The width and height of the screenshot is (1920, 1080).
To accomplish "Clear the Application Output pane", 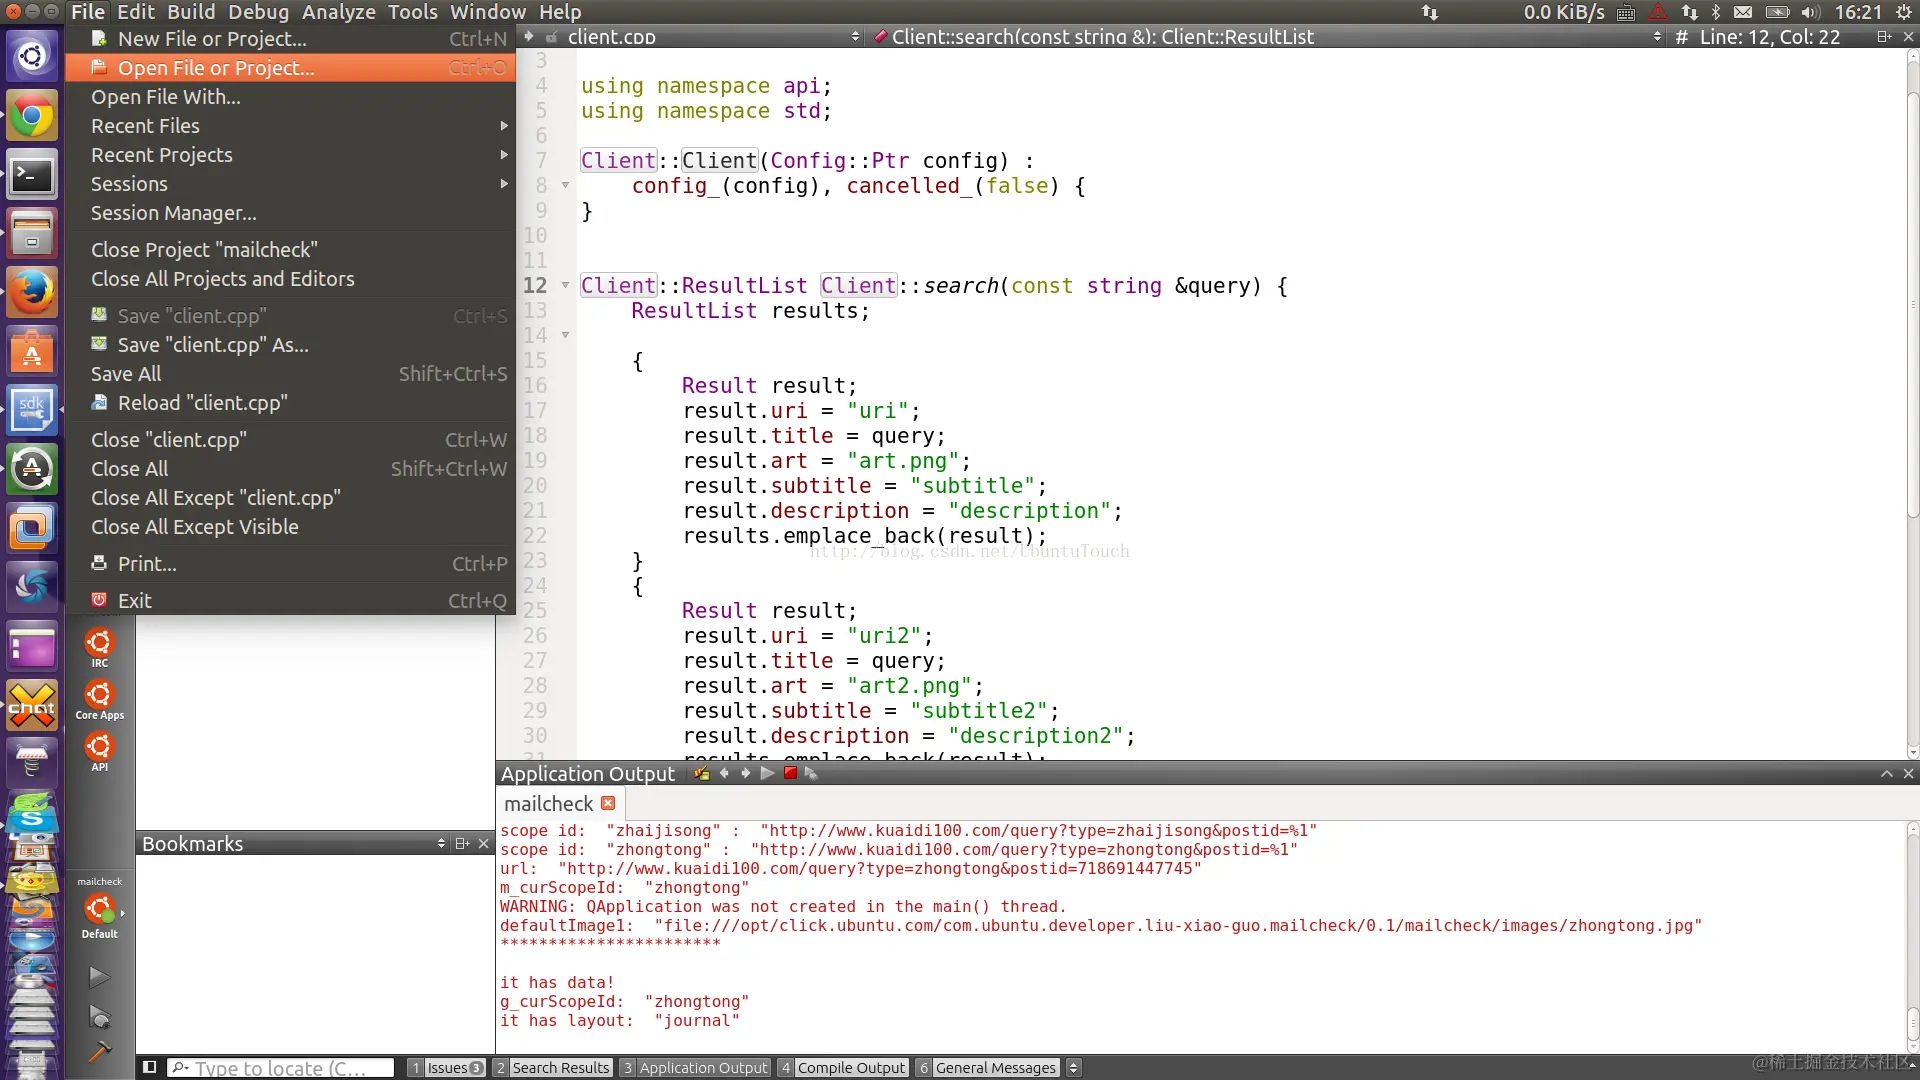I will [701, 773].
